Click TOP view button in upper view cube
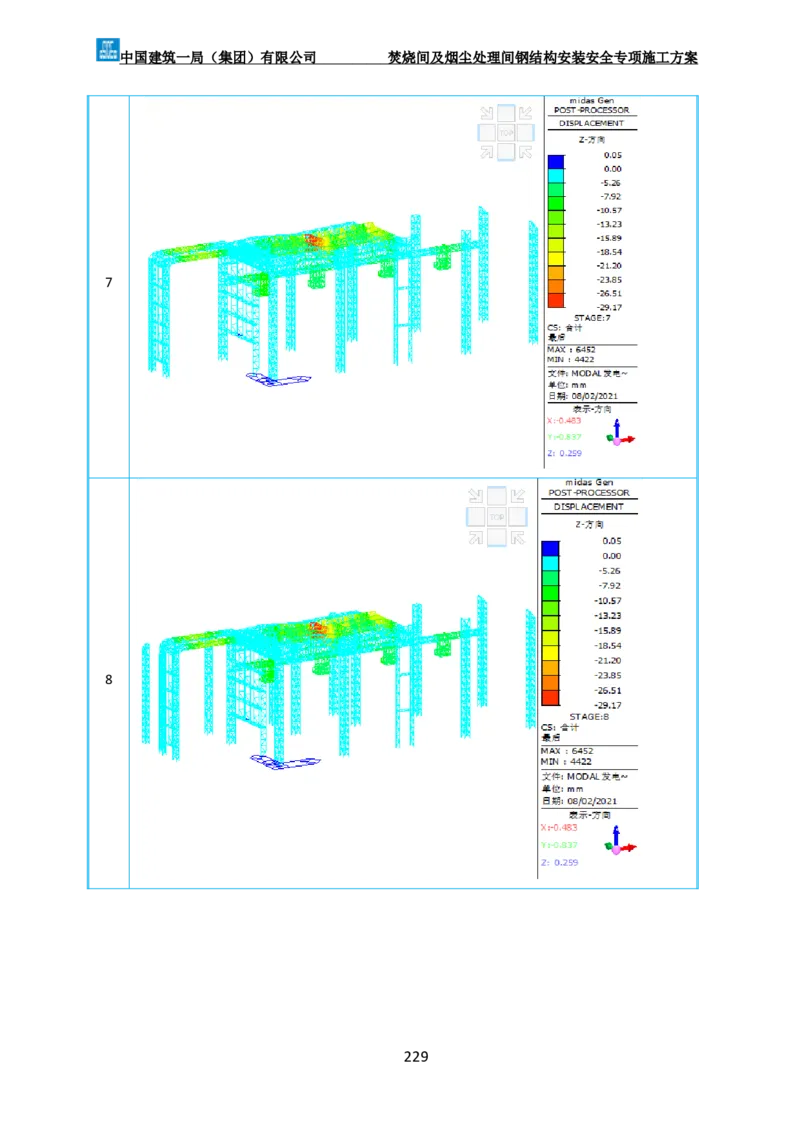This screenshot has width=800, height=1132. [506, 132]
